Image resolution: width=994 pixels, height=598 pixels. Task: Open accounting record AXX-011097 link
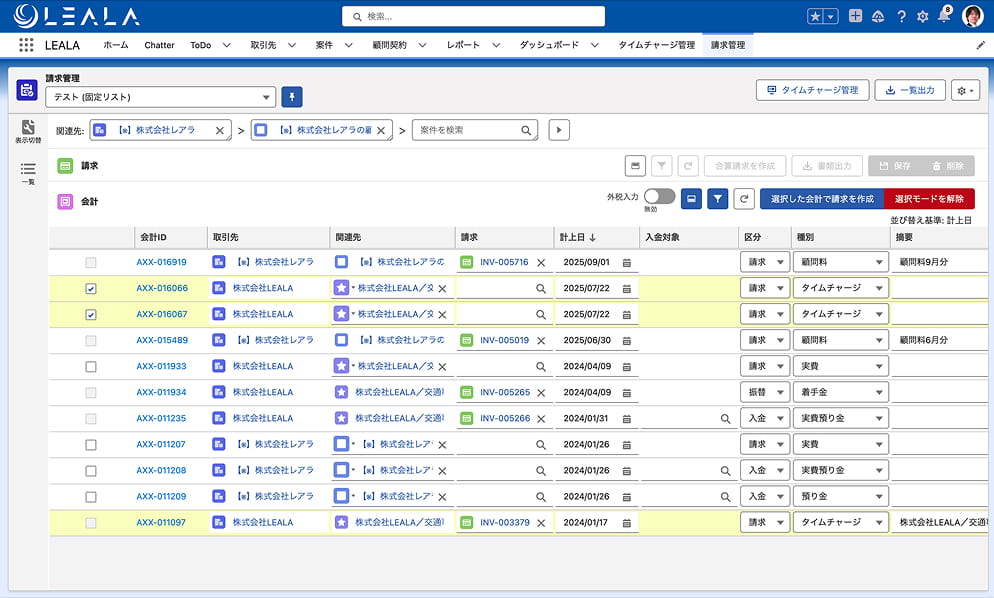click(x=161, y=523)
